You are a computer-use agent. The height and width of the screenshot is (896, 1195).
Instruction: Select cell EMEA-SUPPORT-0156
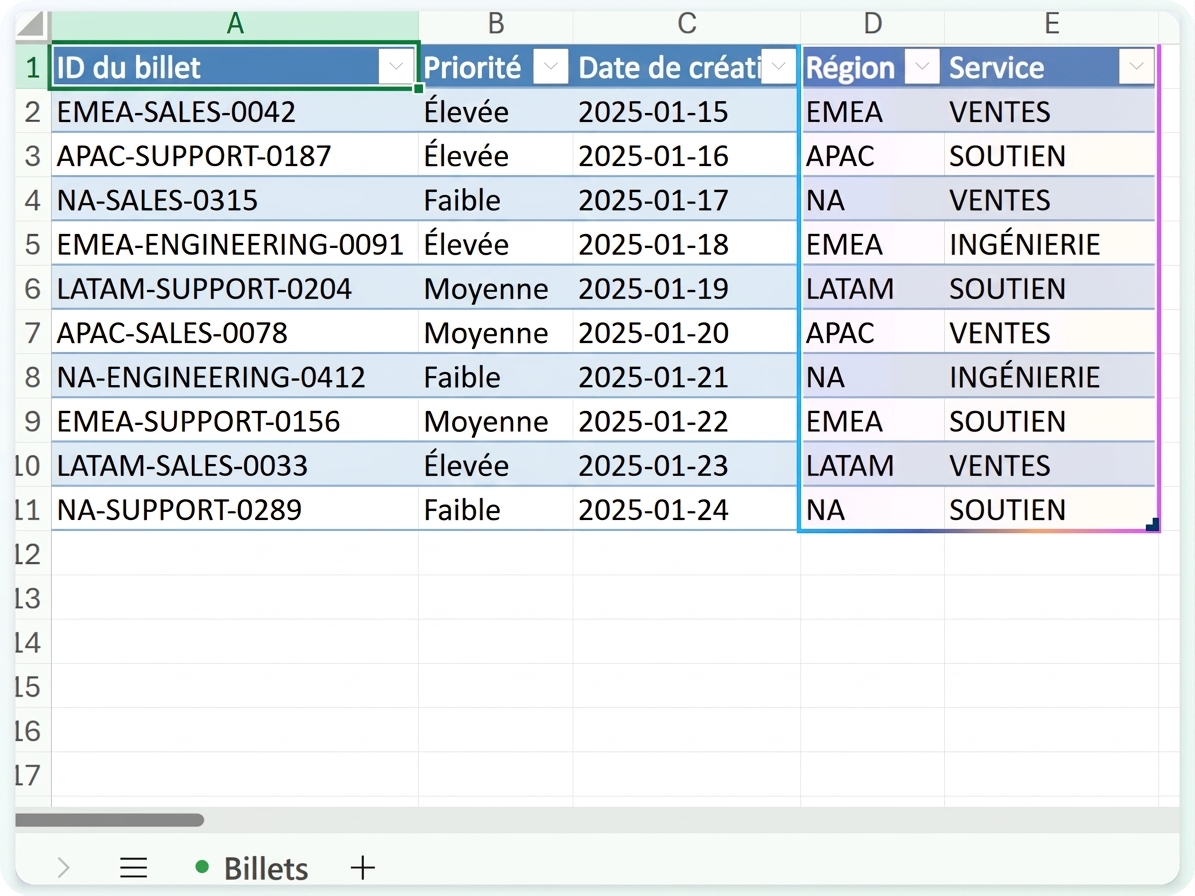(235, 421)
